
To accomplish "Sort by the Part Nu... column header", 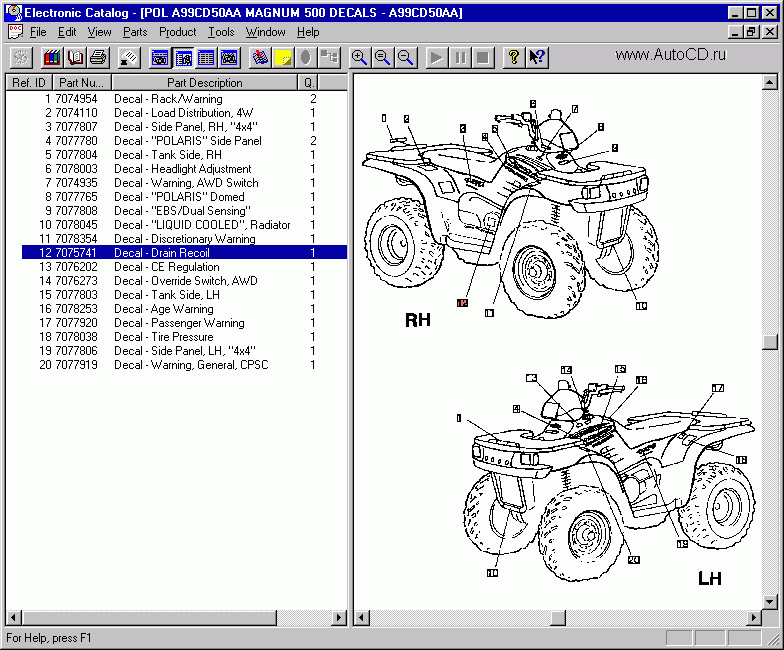I will [82, 82].
